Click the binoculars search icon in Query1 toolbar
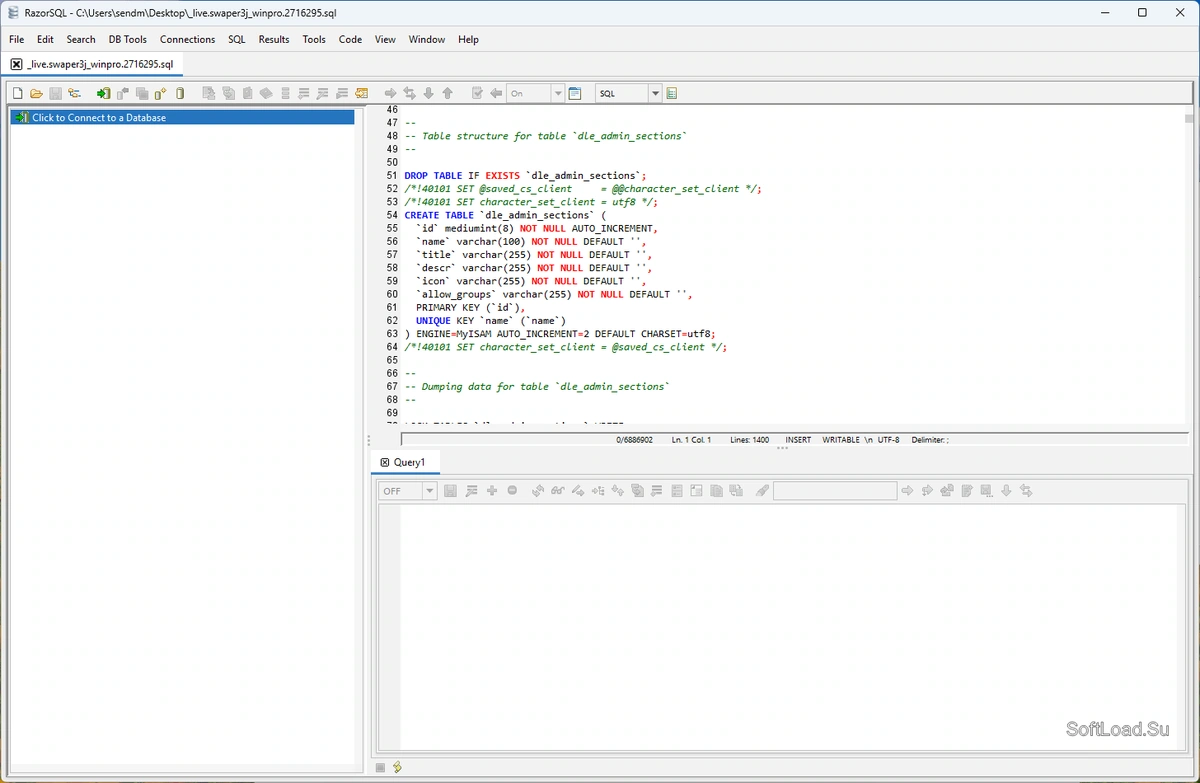The width and height of the screenshot is (1200, 783). click(x=558, y=491)
